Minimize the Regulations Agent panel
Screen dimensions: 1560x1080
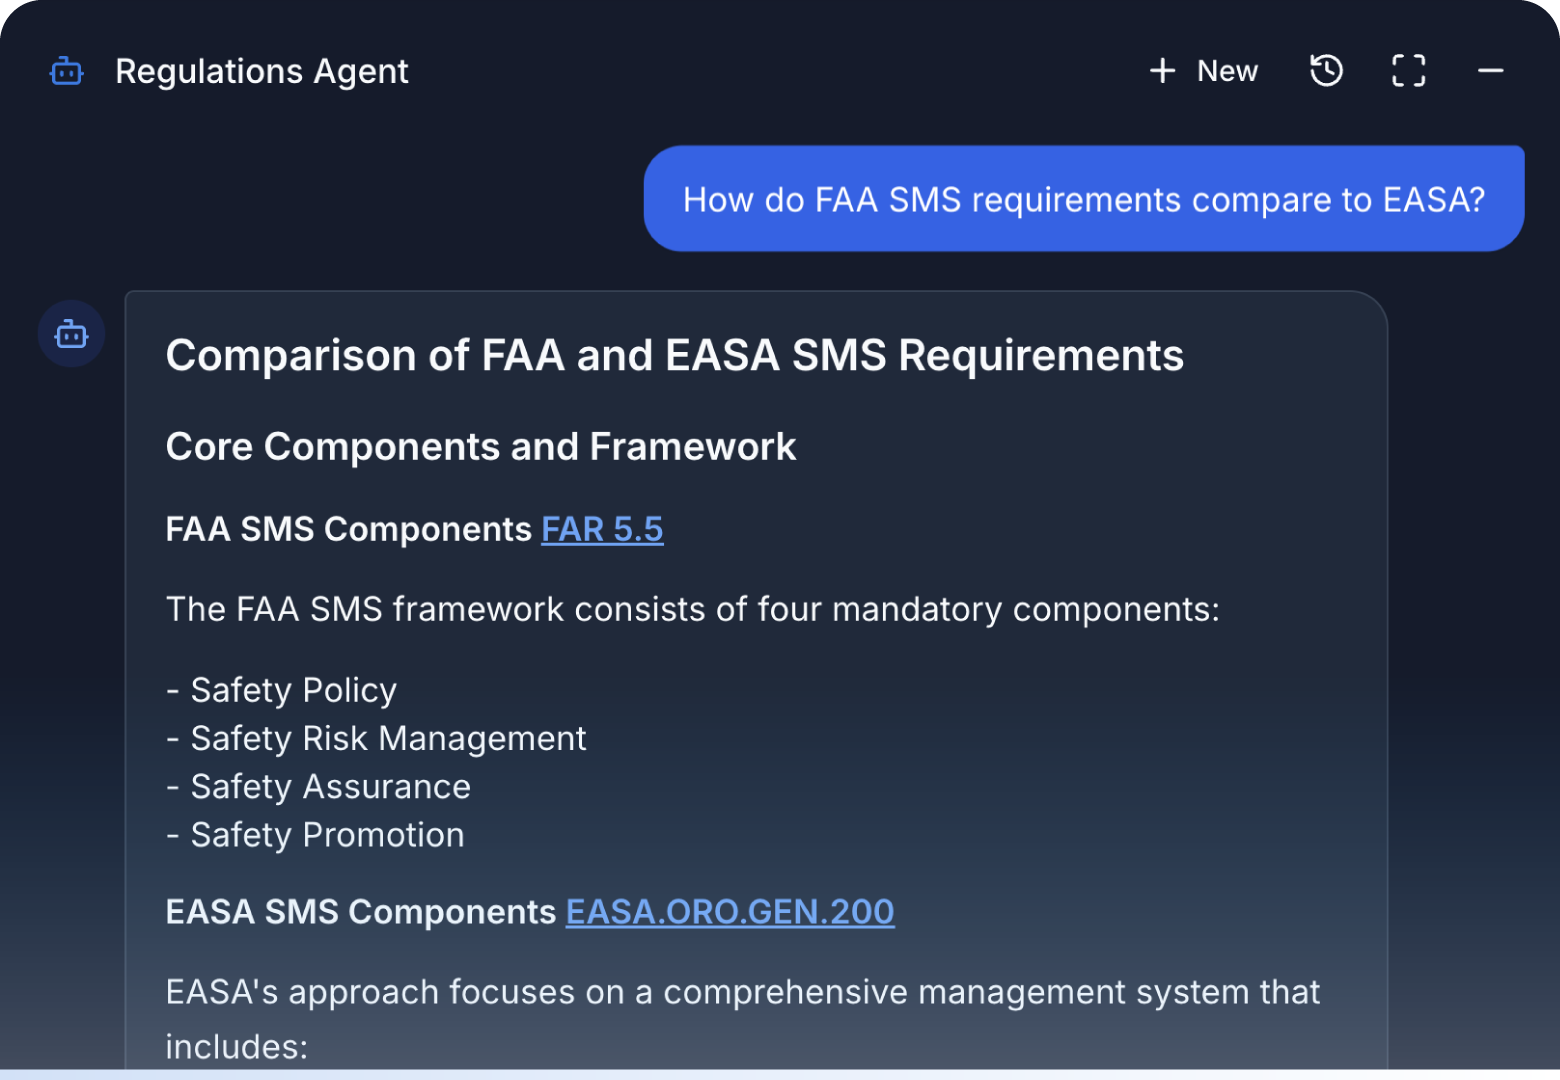(x=1490, y=71)
